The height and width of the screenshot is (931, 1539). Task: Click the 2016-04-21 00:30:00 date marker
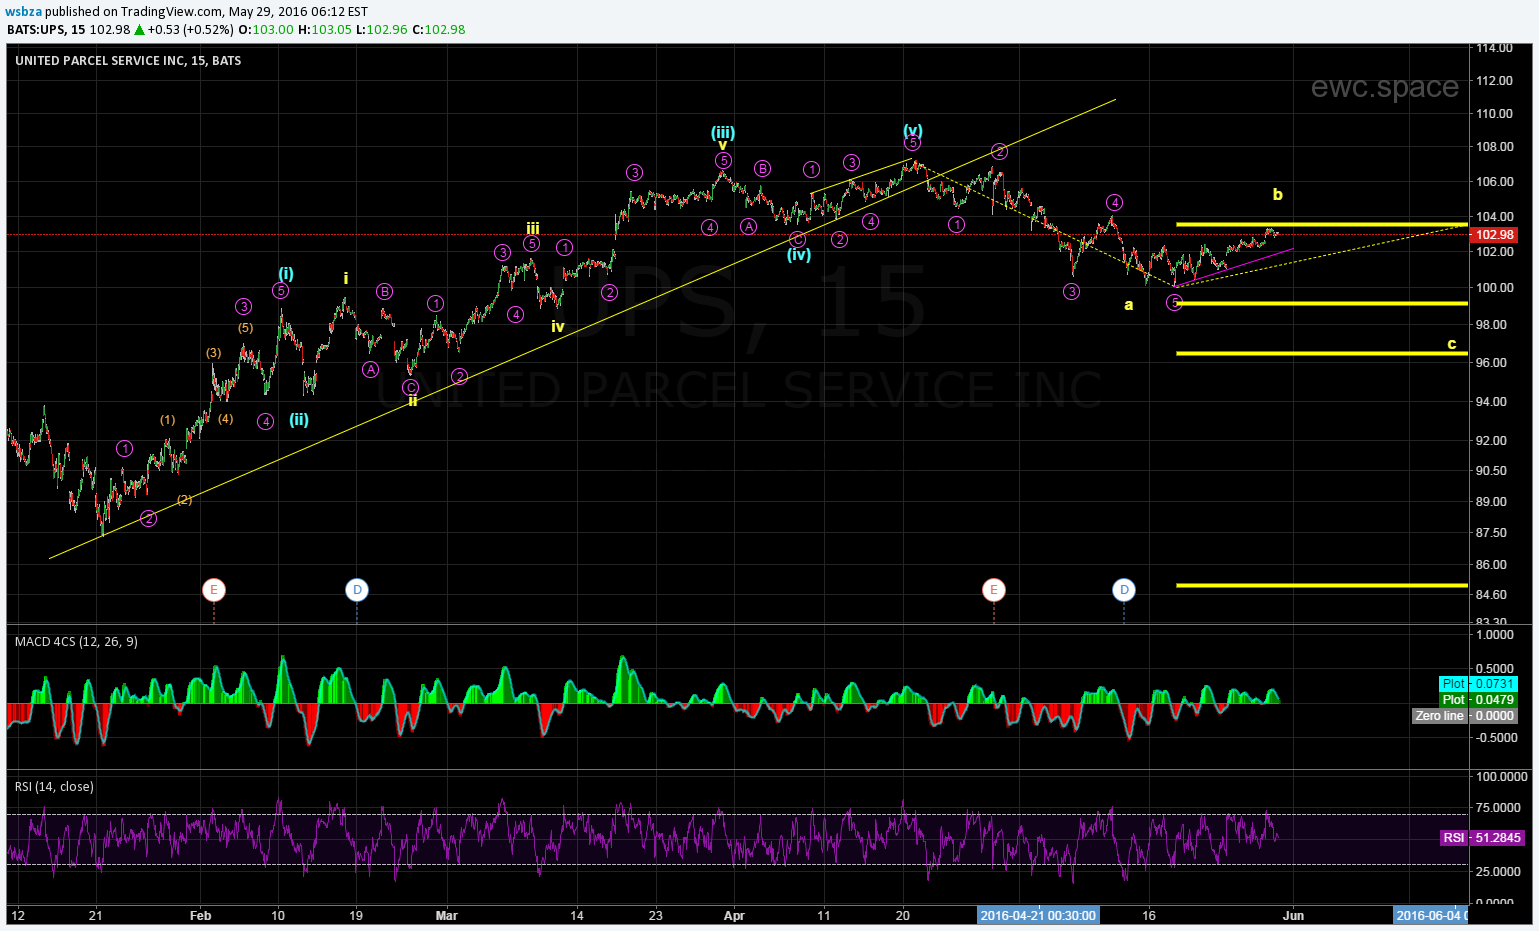(1038, 915)
